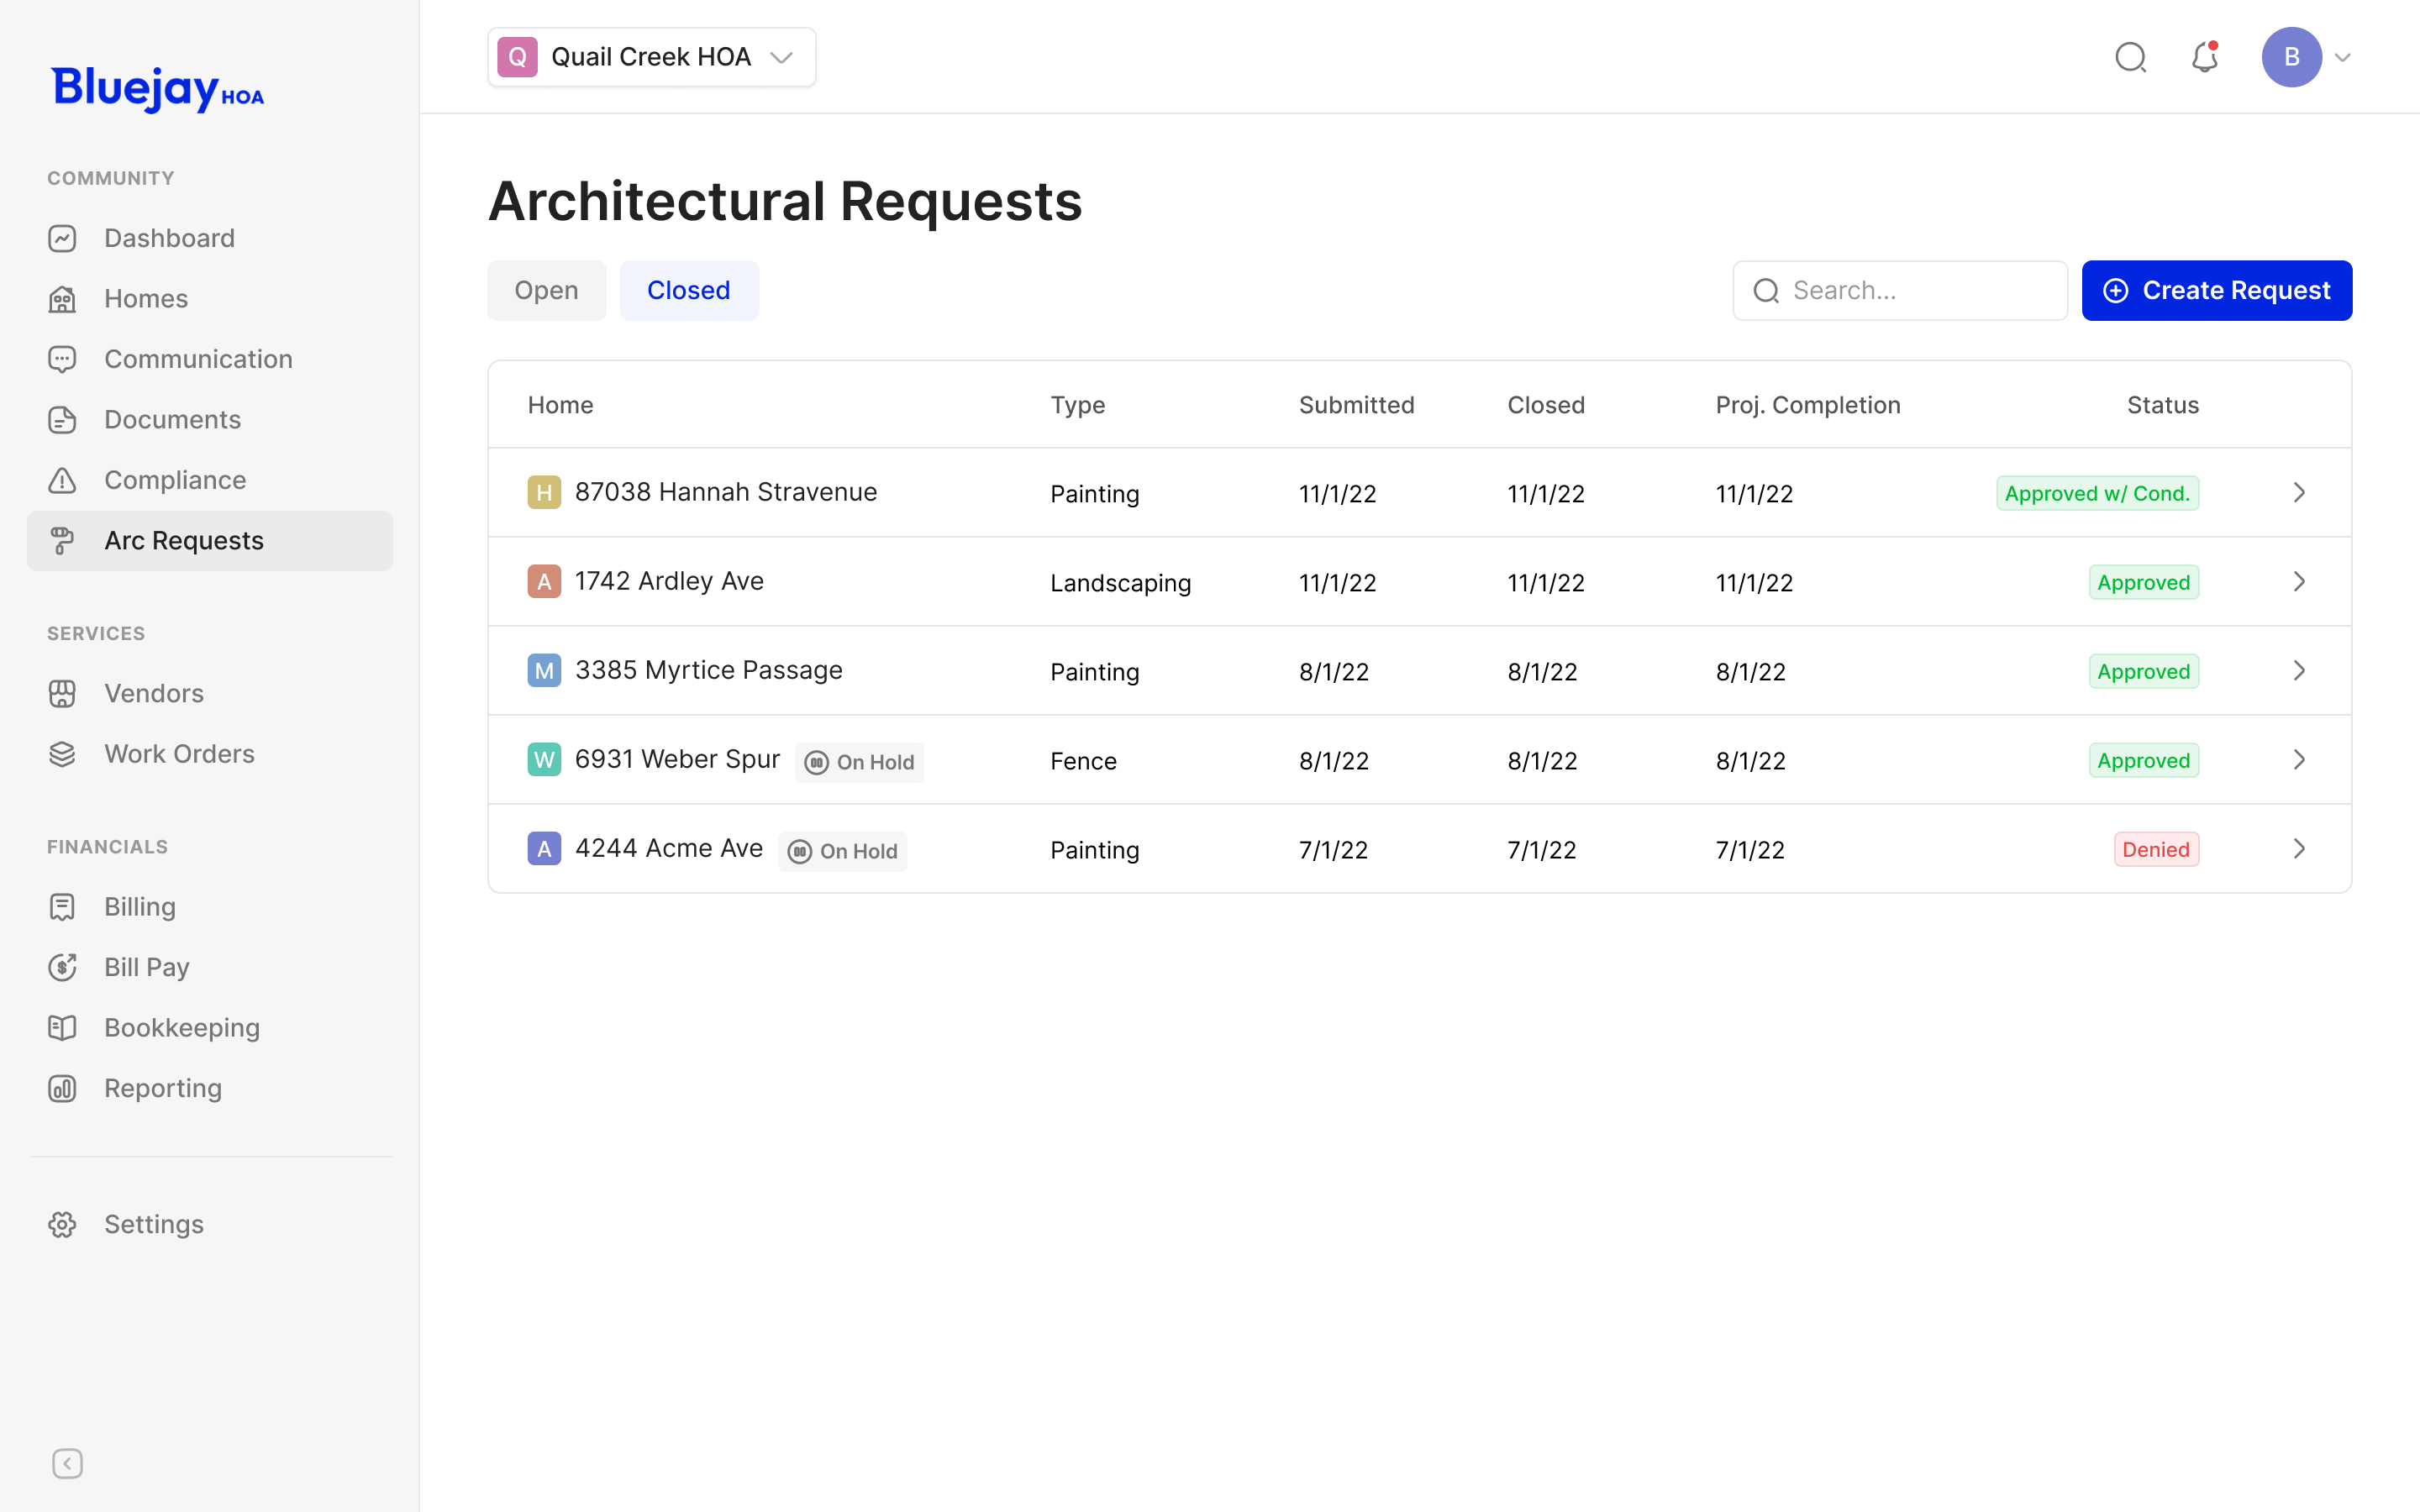The width and height of the screenshot is (2420, 1512).
Task: Click the Approved w/ Cond. status badge
Action: click(x=2097, y=493)
